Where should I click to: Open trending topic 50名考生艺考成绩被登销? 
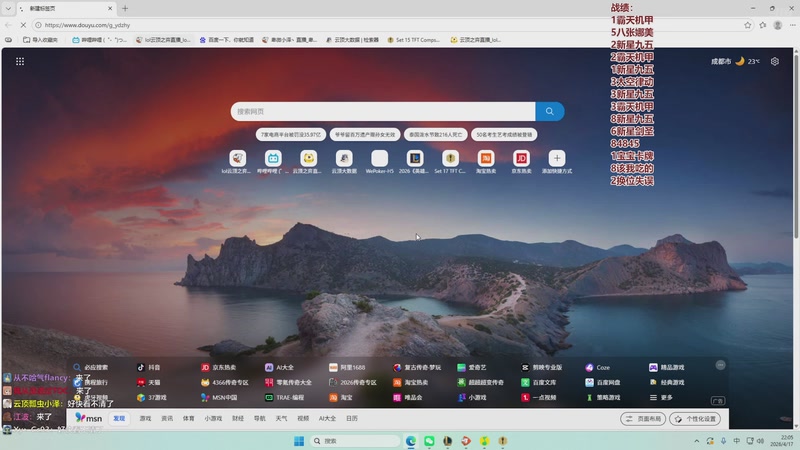[504, 135]
